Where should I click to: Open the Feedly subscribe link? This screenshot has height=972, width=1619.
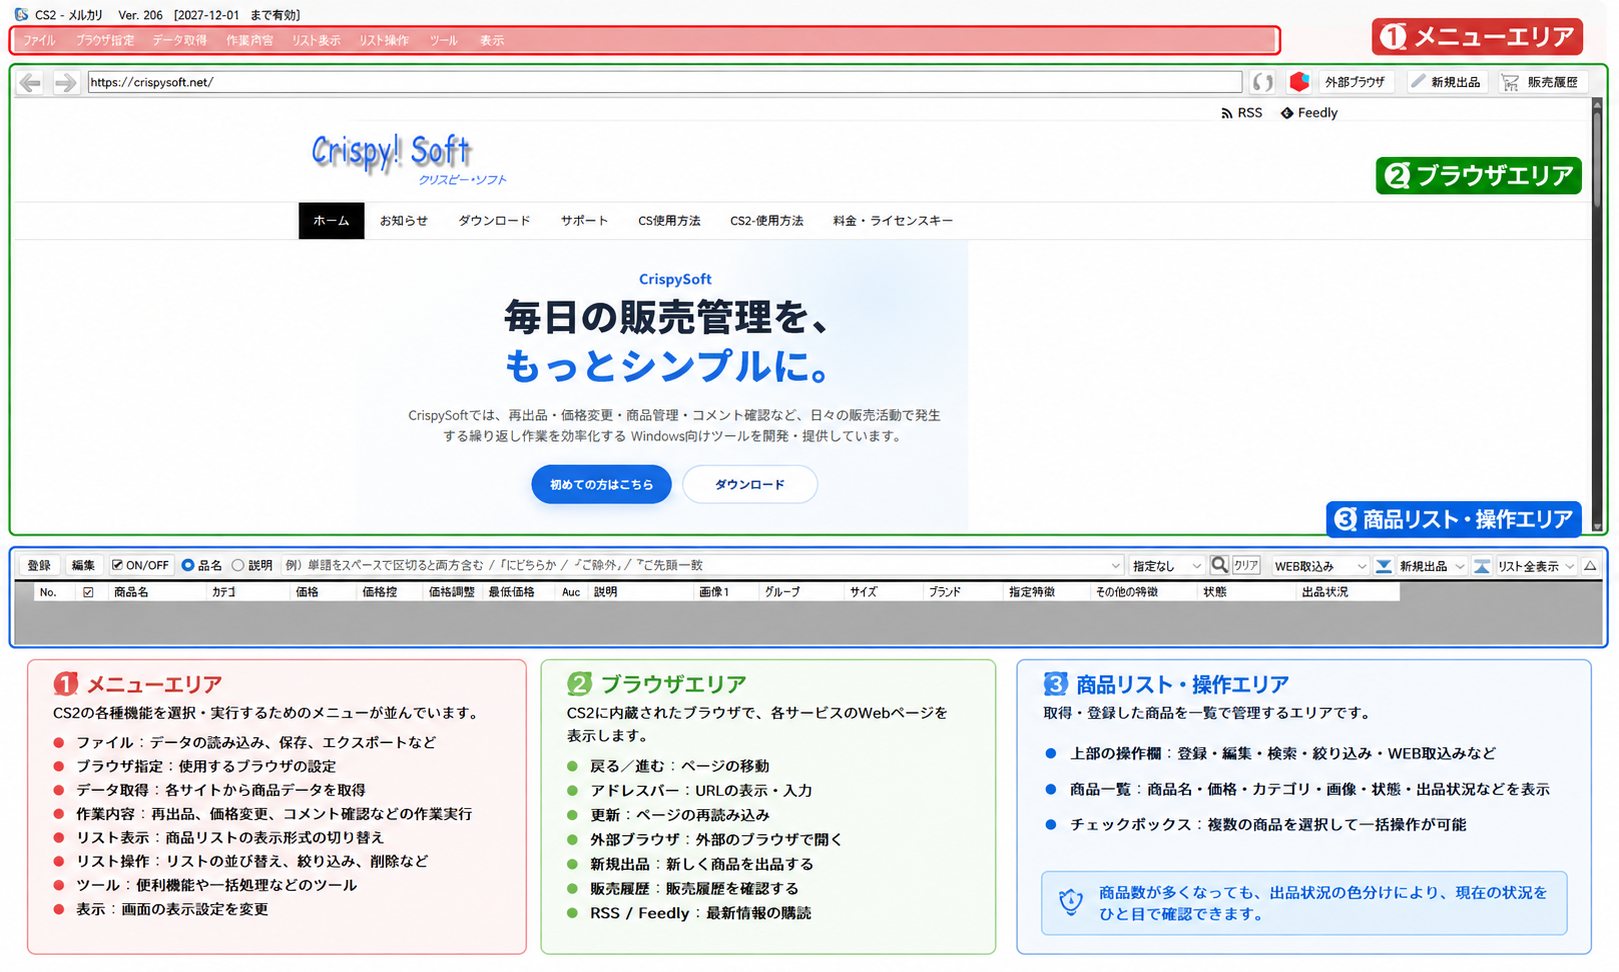click(x=1309, y=113)
